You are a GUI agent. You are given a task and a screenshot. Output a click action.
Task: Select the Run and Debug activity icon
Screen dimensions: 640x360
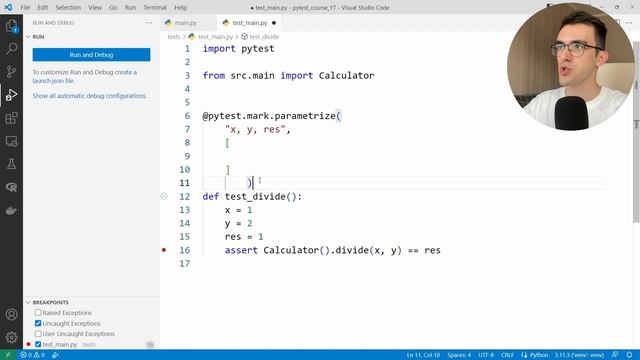pyautogui.click(x=11, y=95)
